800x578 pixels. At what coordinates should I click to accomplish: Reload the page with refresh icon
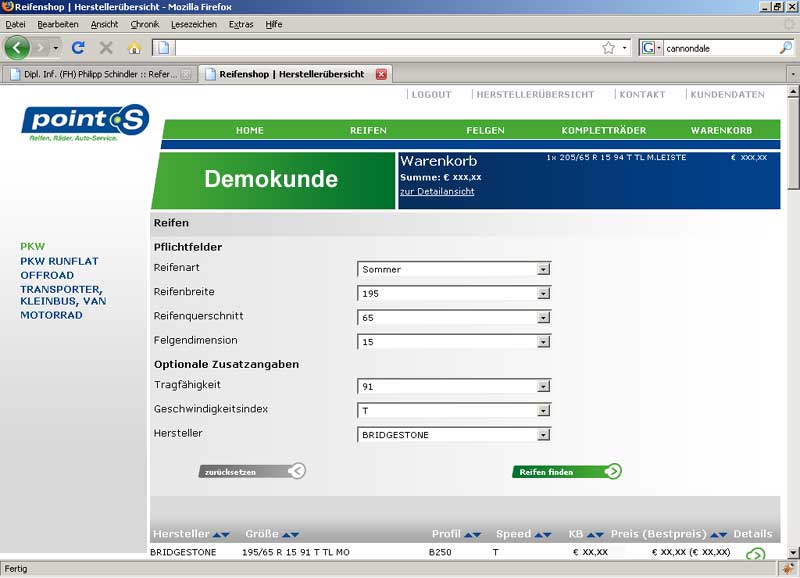coord(78,47)
